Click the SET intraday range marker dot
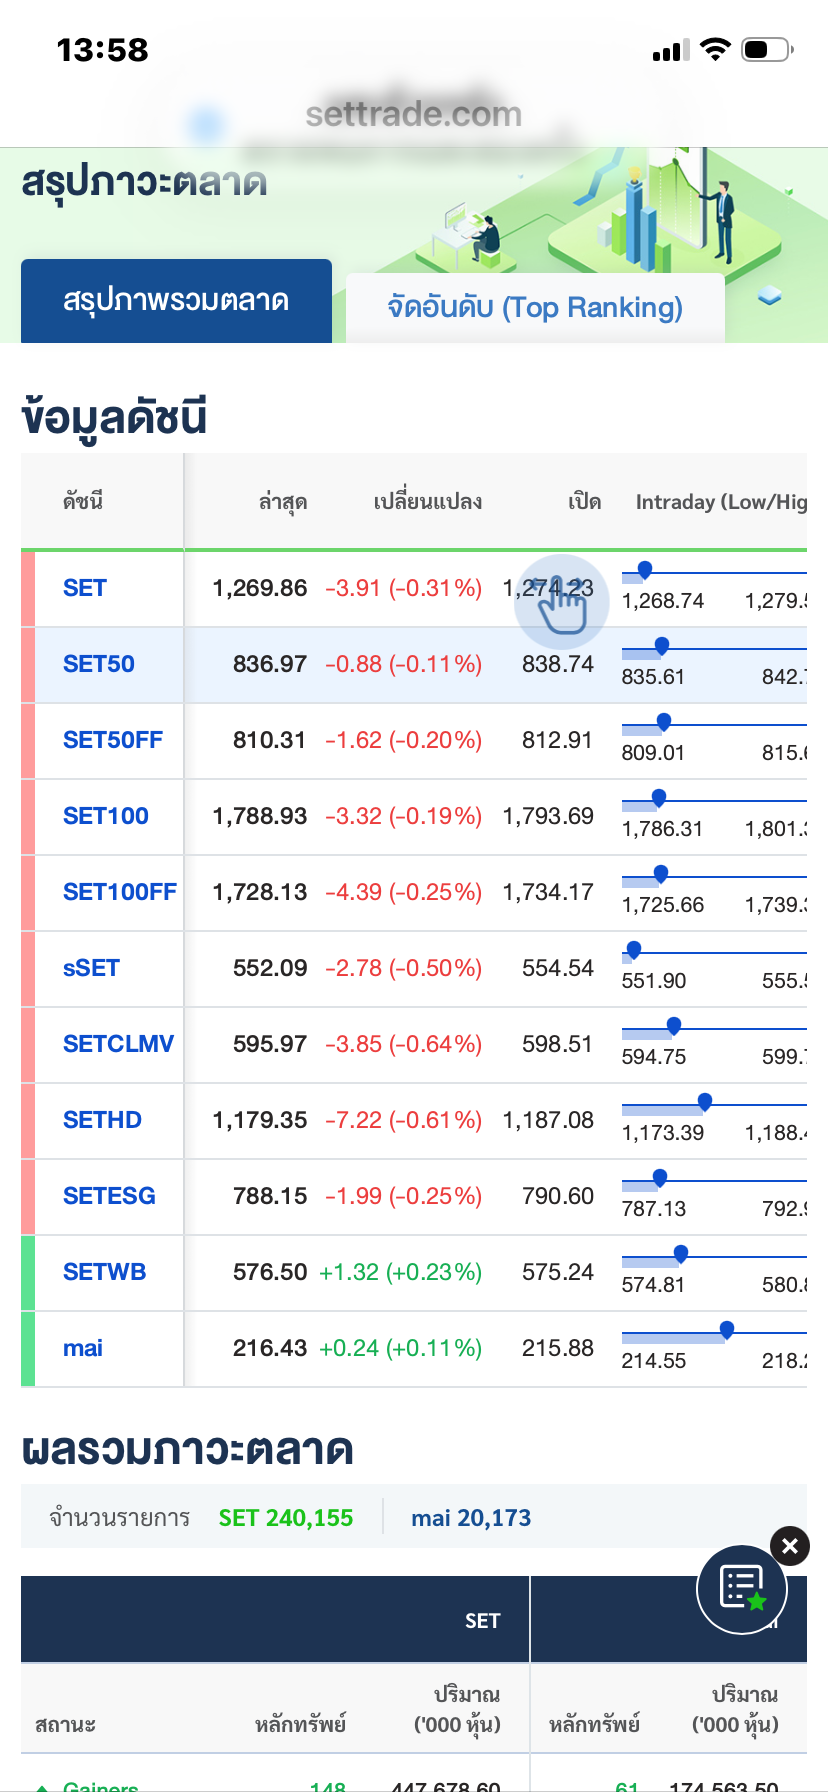Screen dimensions: 828x1792 645,569
